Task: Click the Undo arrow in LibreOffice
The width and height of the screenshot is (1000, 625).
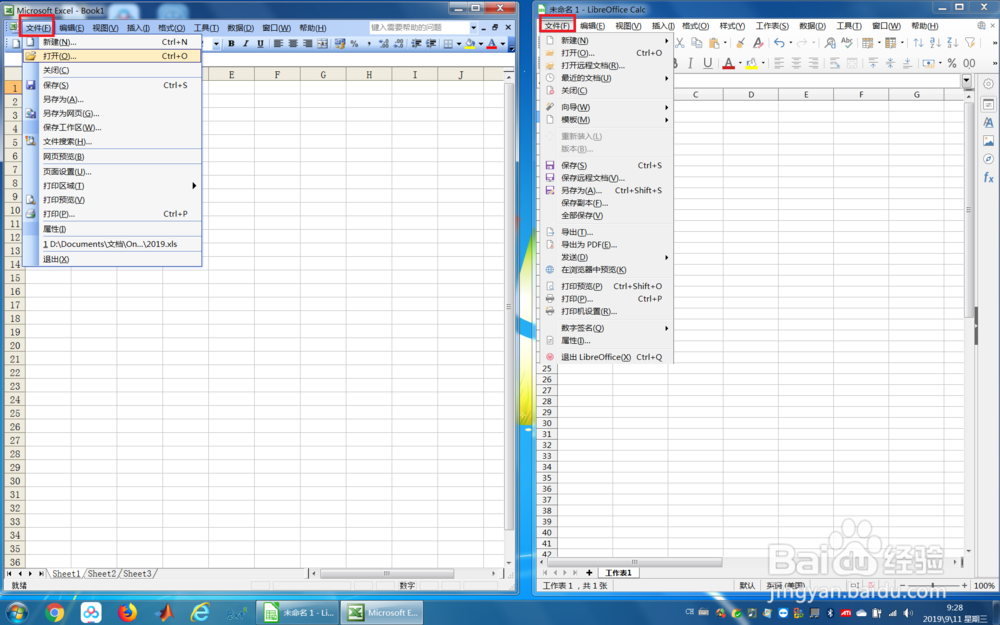Action: pos(779,43)
